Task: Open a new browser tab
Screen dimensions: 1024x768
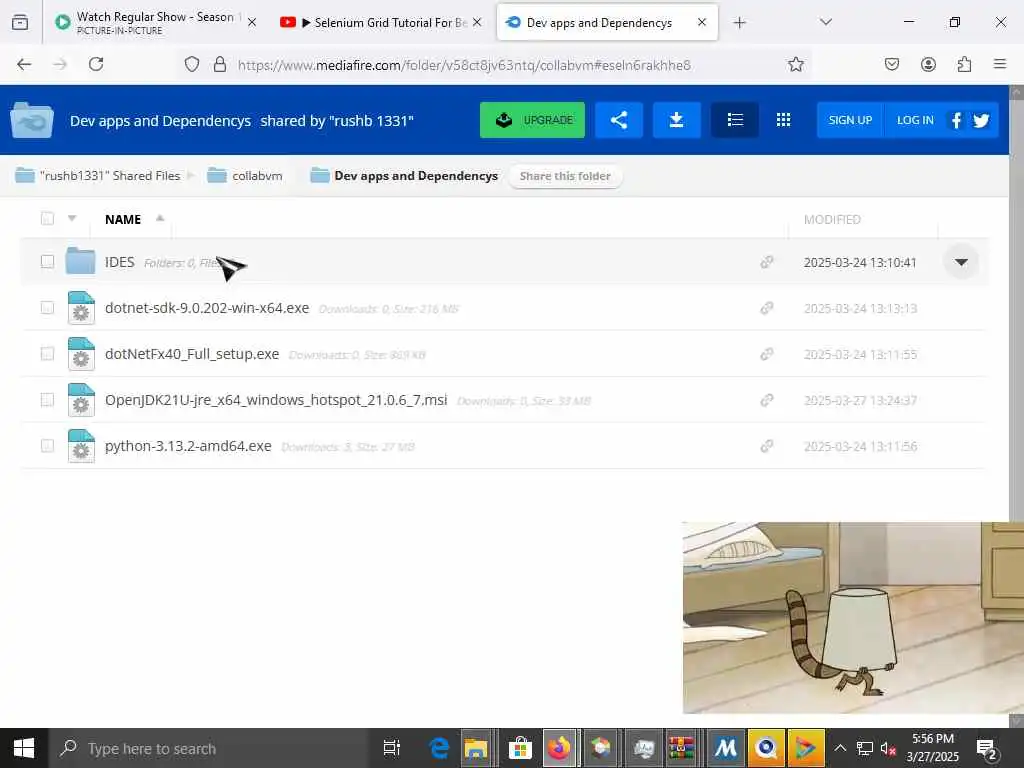Action: click(739, 23)
